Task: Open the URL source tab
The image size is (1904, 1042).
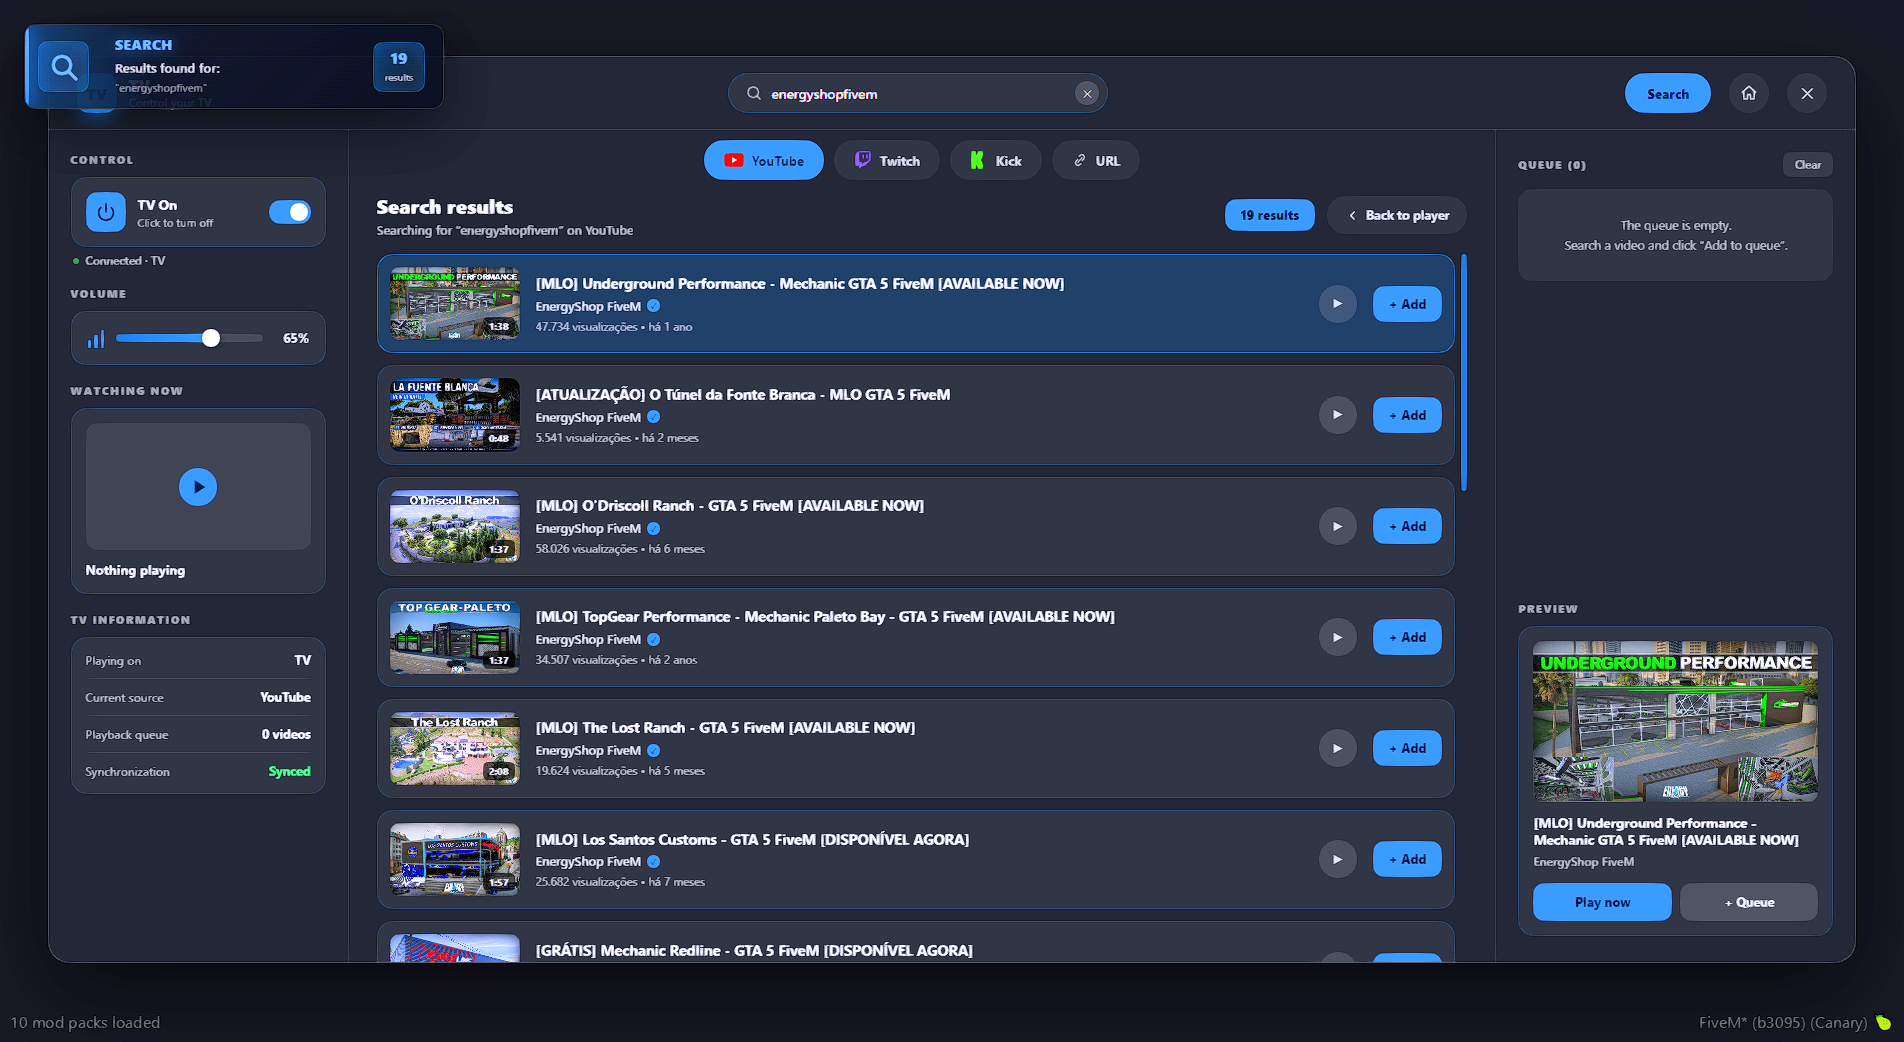Action: tap(1096, 160)
